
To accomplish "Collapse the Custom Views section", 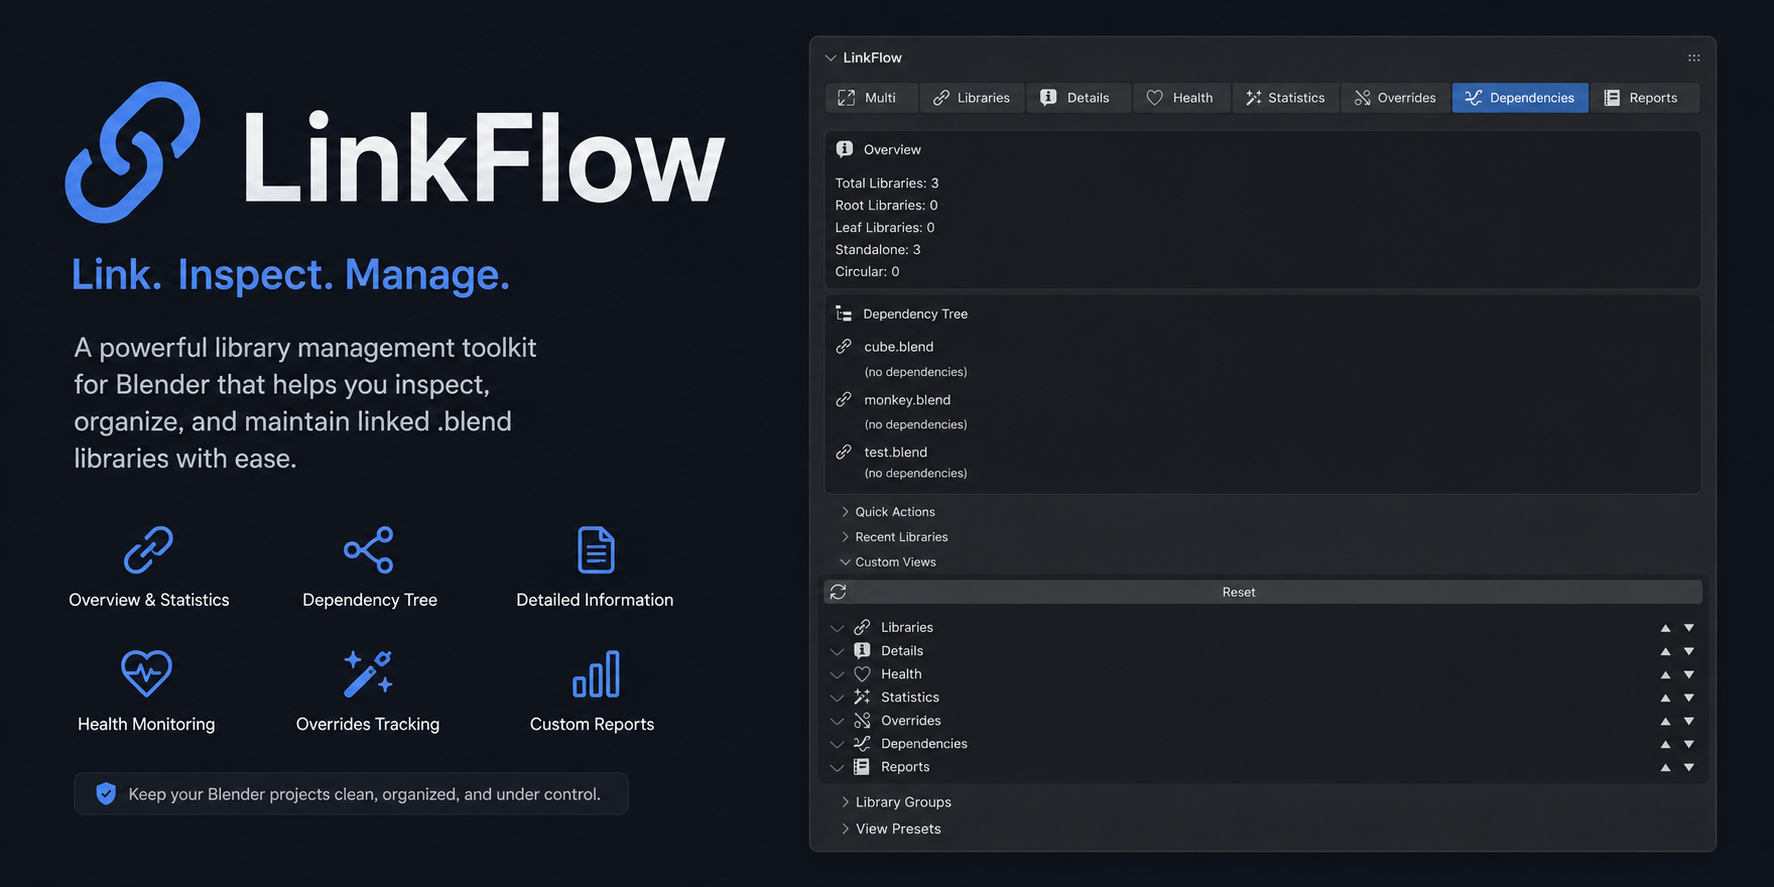I will [x=888, y=562].
